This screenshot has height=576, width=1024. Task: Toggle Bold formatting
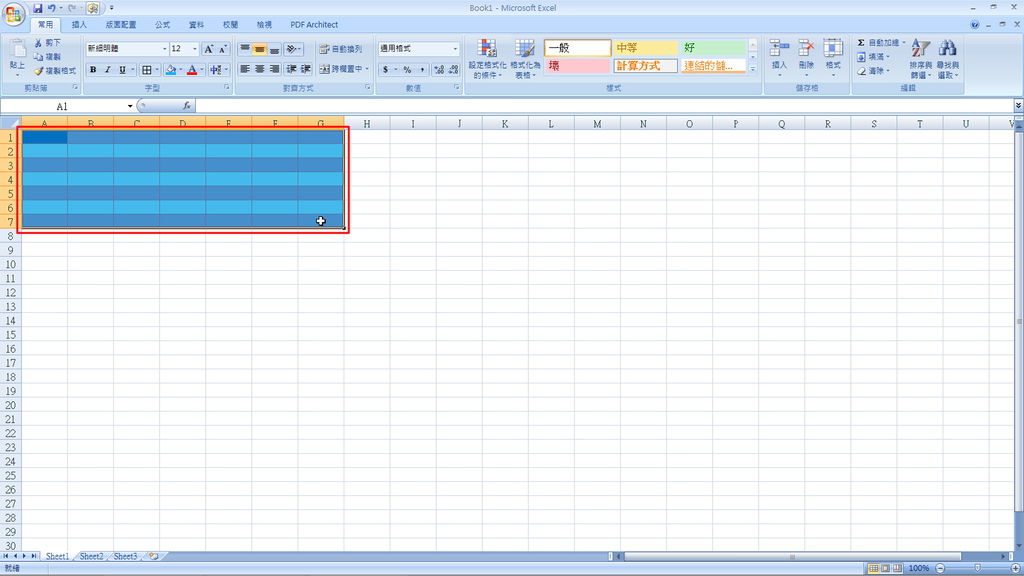pyautogui.click(x=93, y=70)
